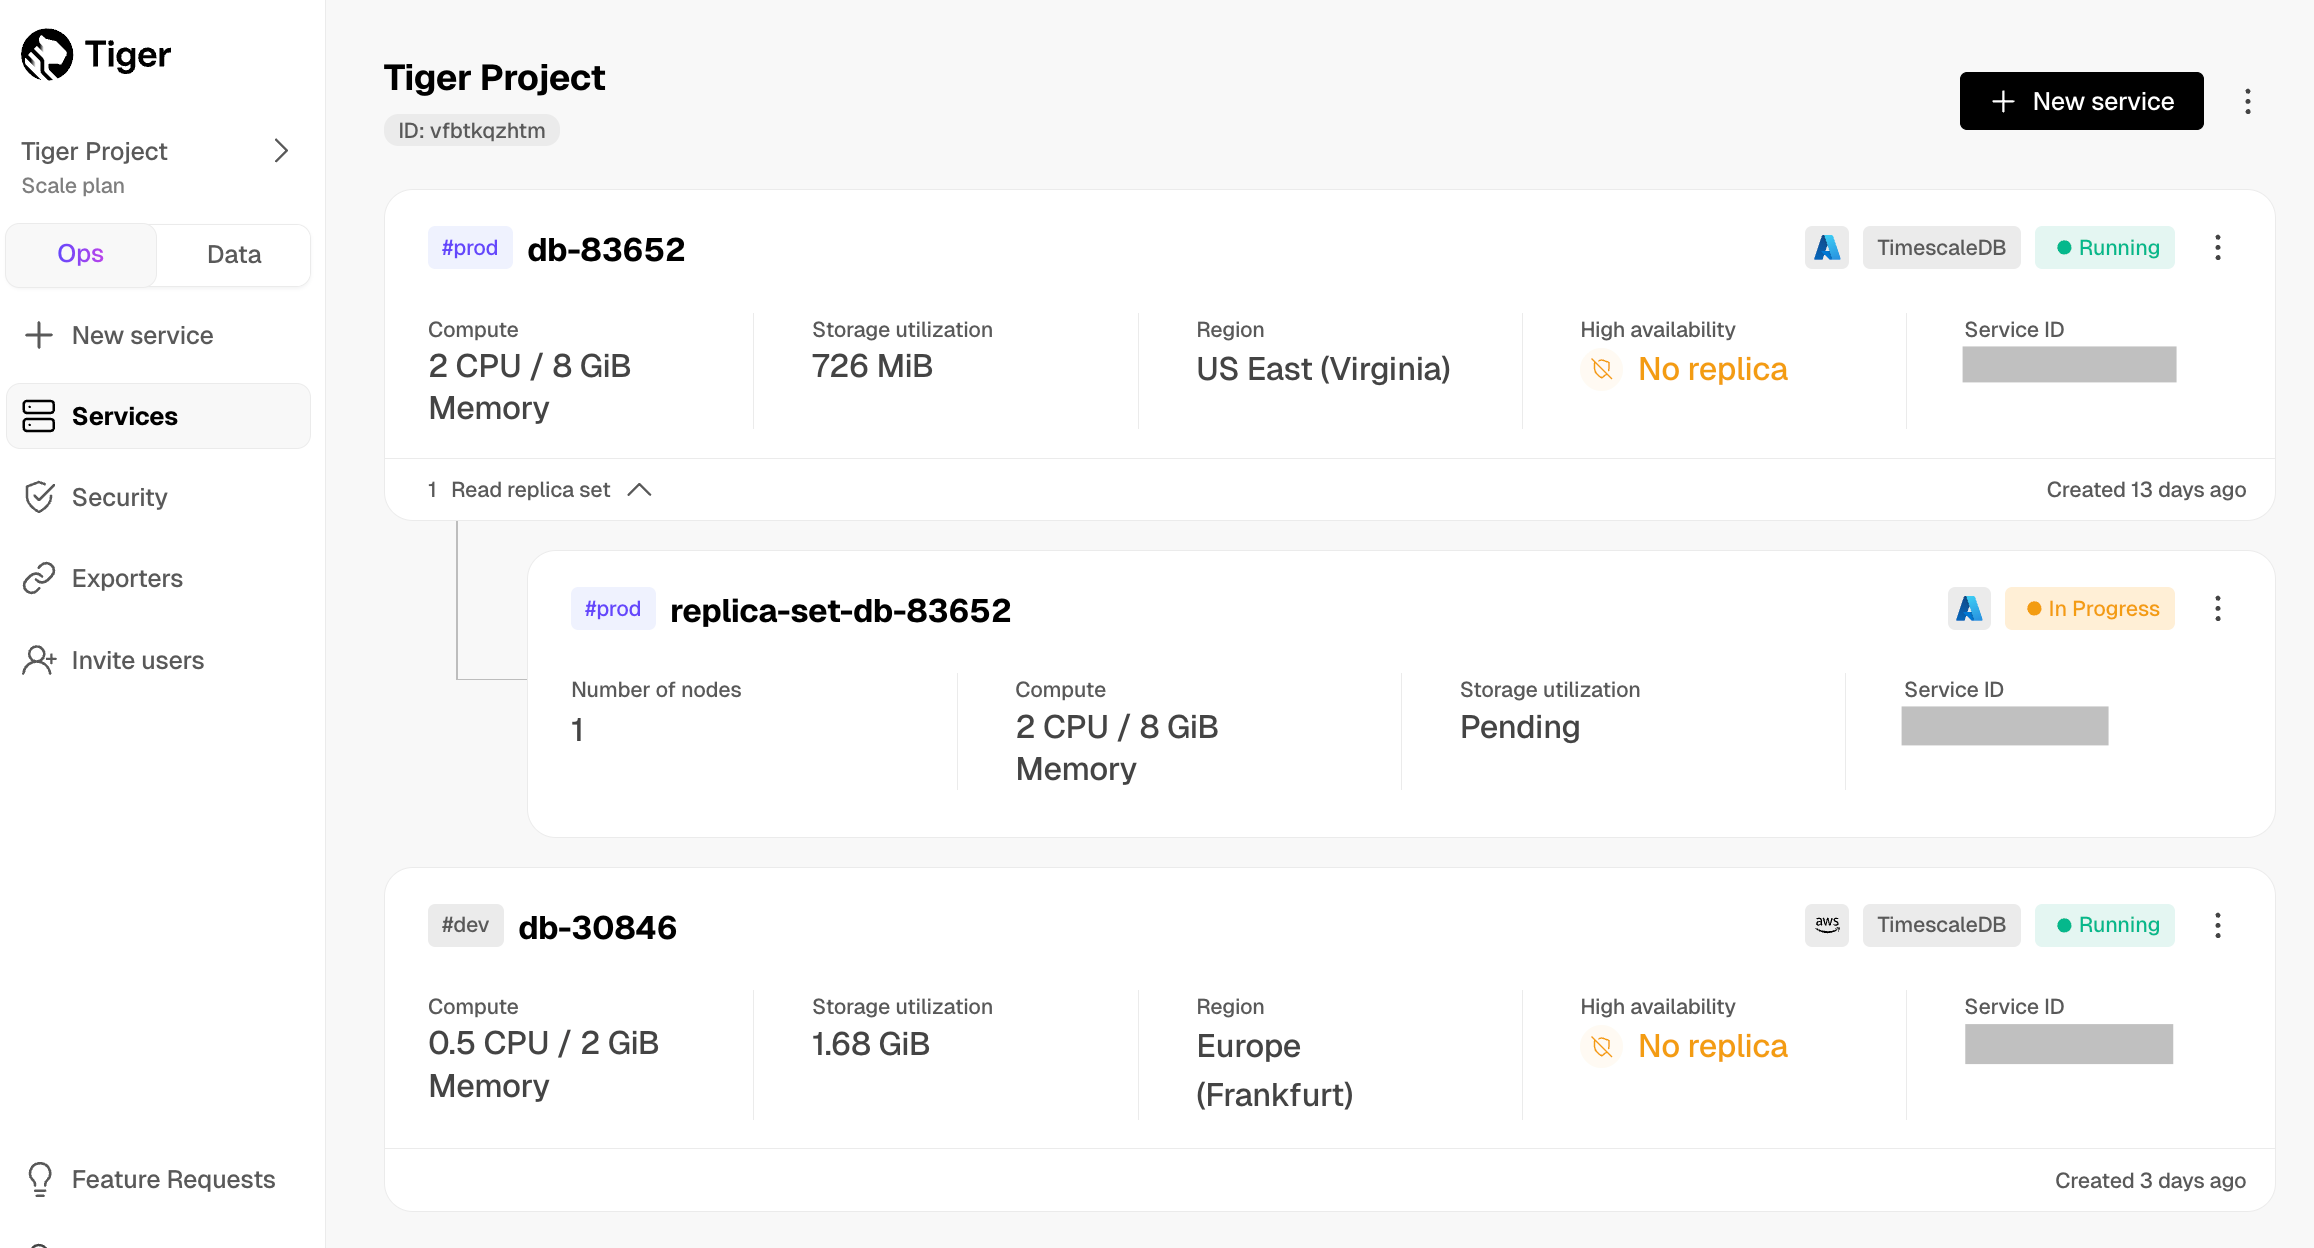Click the Tiger logo icon

coord(47,54)
